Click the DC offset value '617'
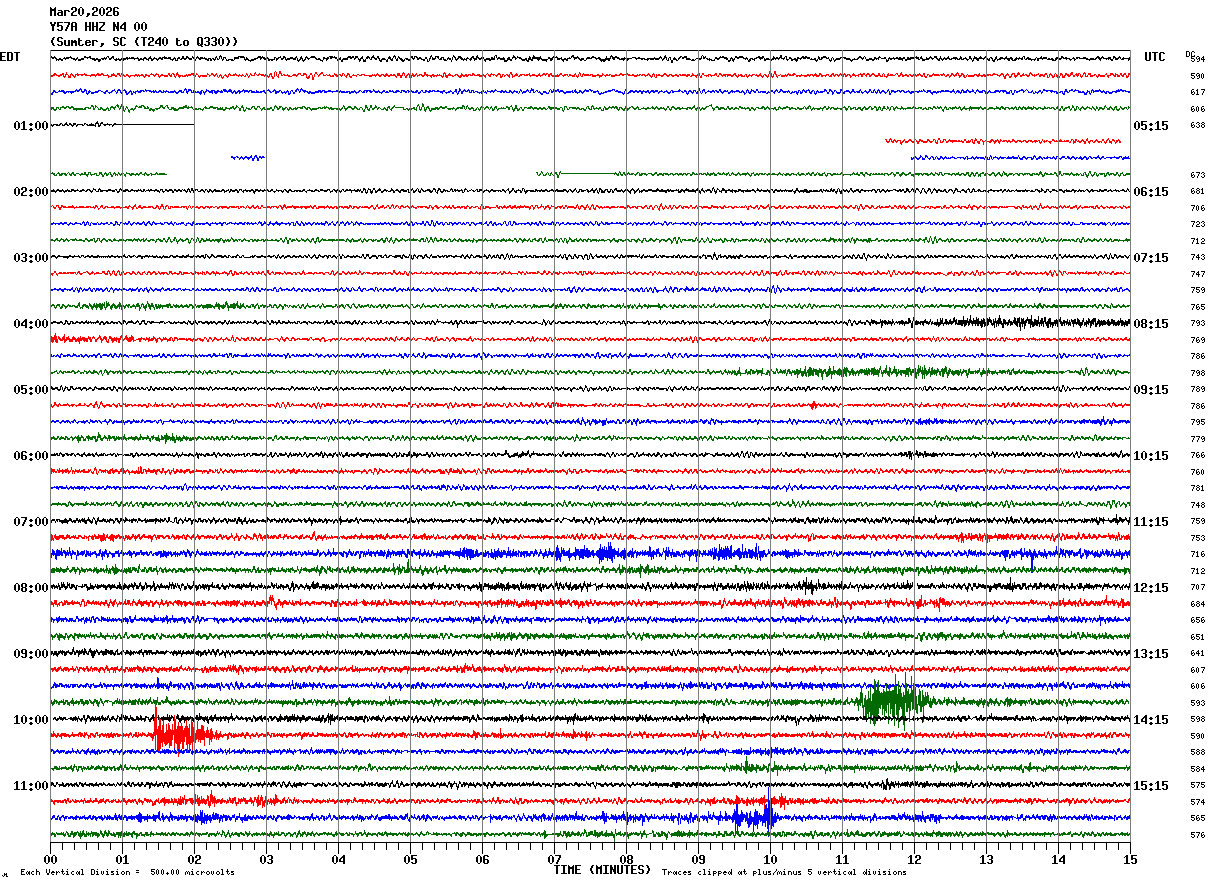Image resolution: width=1210 pixels, height=886 pixels. pyautogui.click(x=1197, y=92)
